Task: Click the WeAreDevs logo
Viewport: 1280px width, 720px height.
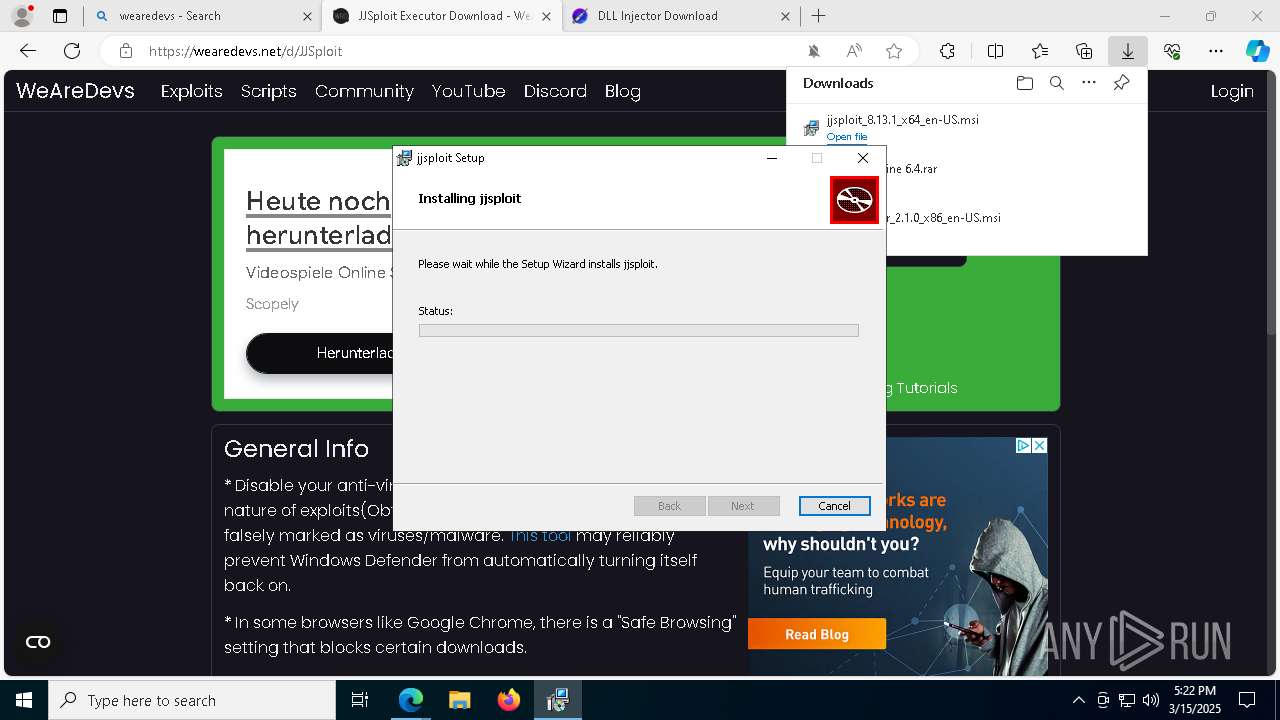Action: coord(75,90)
